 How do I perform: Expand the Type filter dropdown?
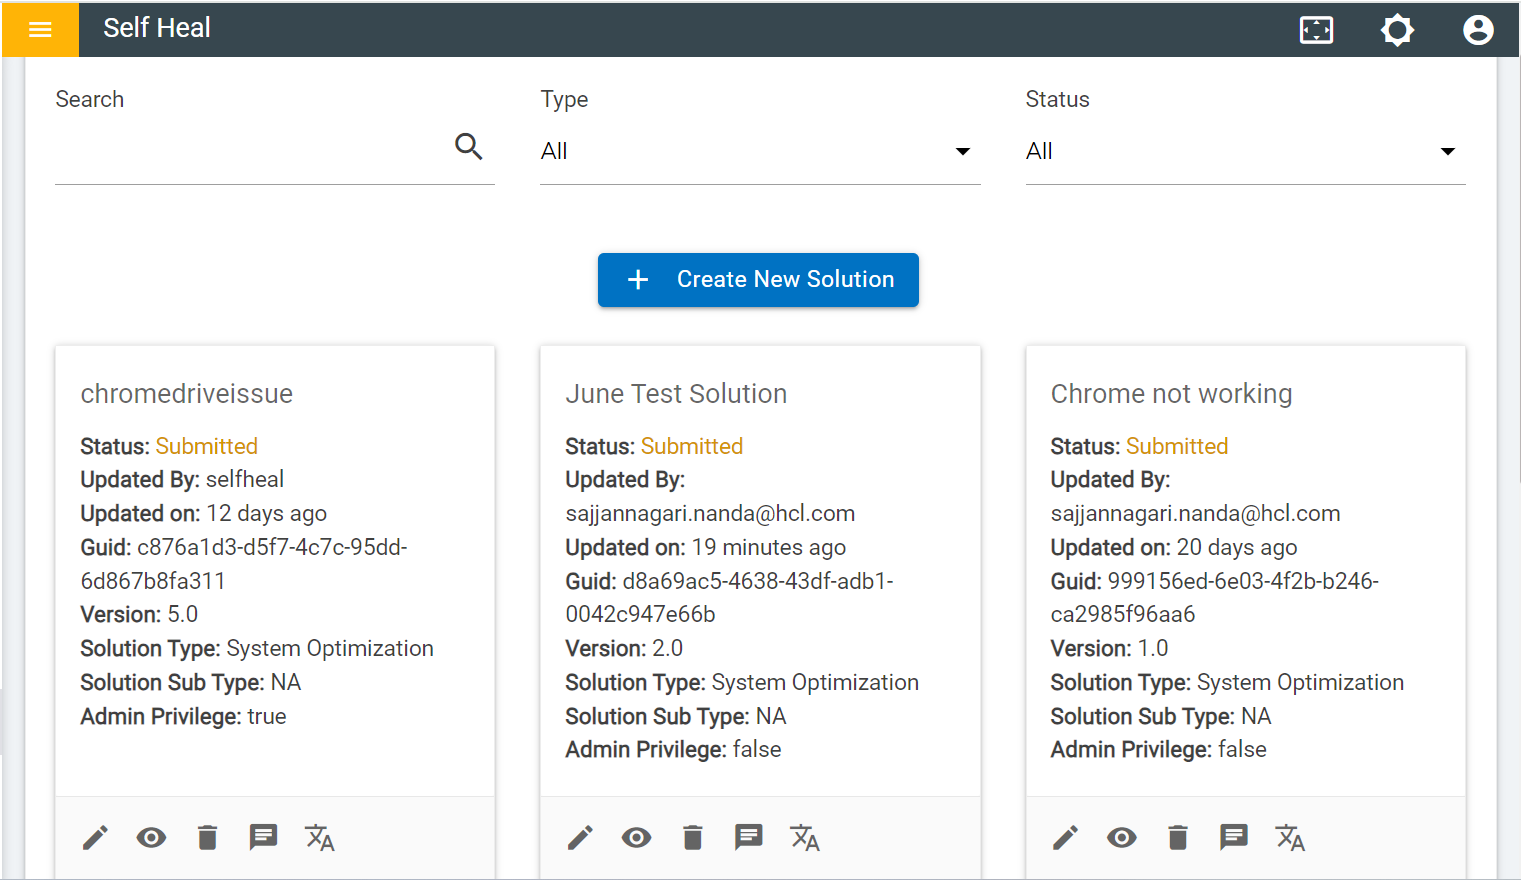(759, 152)
